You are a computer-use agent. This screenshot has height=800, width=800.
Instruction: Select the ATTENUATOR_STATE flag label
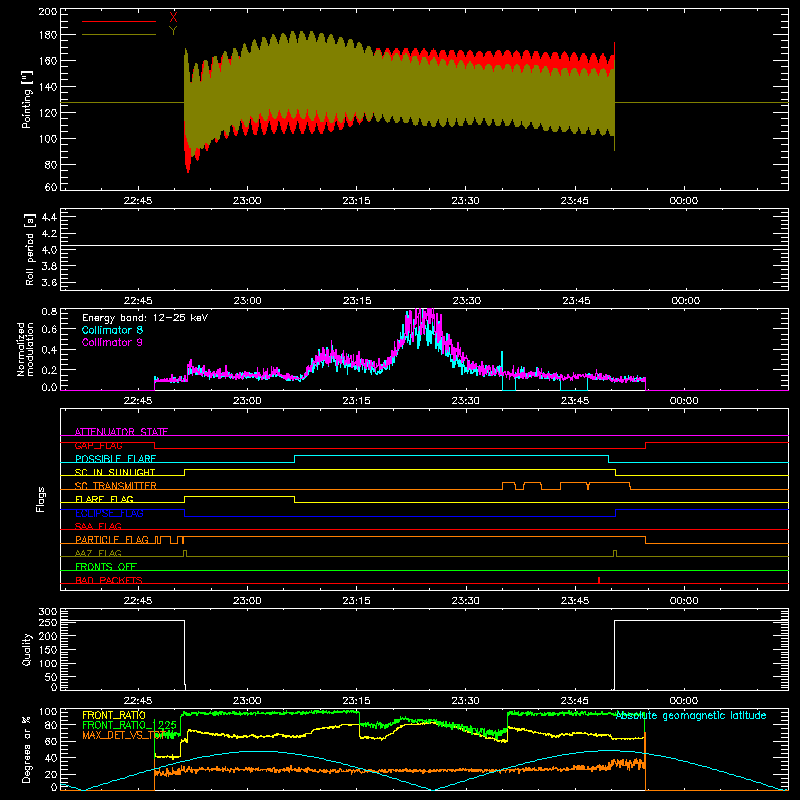(121, 432)
